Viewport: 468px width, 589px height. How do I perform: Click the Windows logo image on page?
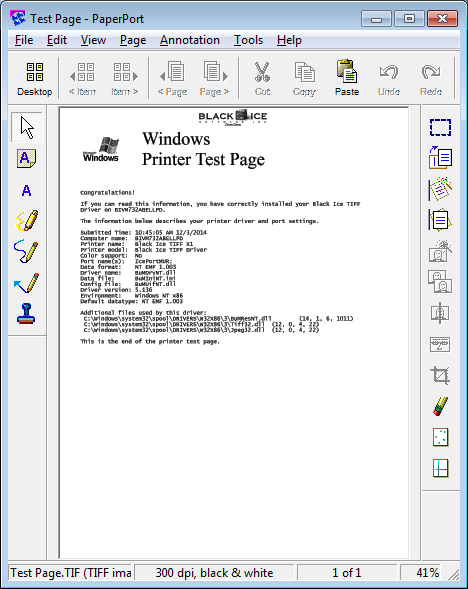coord(101,150)
